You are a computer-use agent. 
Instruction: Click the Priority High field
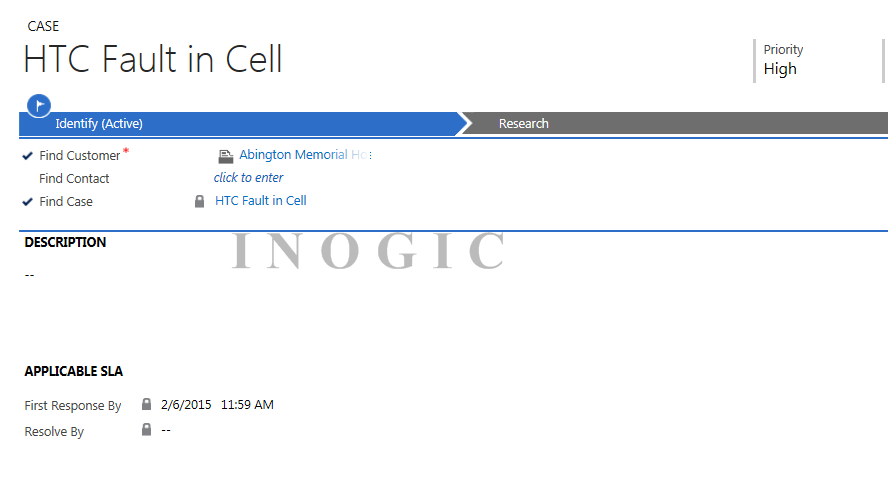[x=783, y=61]
